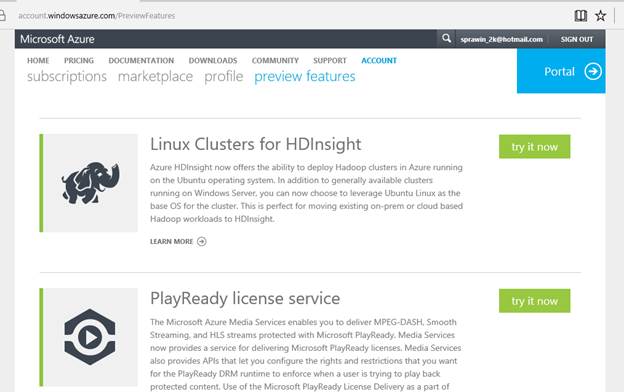
Task: Open the DOWNLOADS menu item
Action: tap(213, 60)
